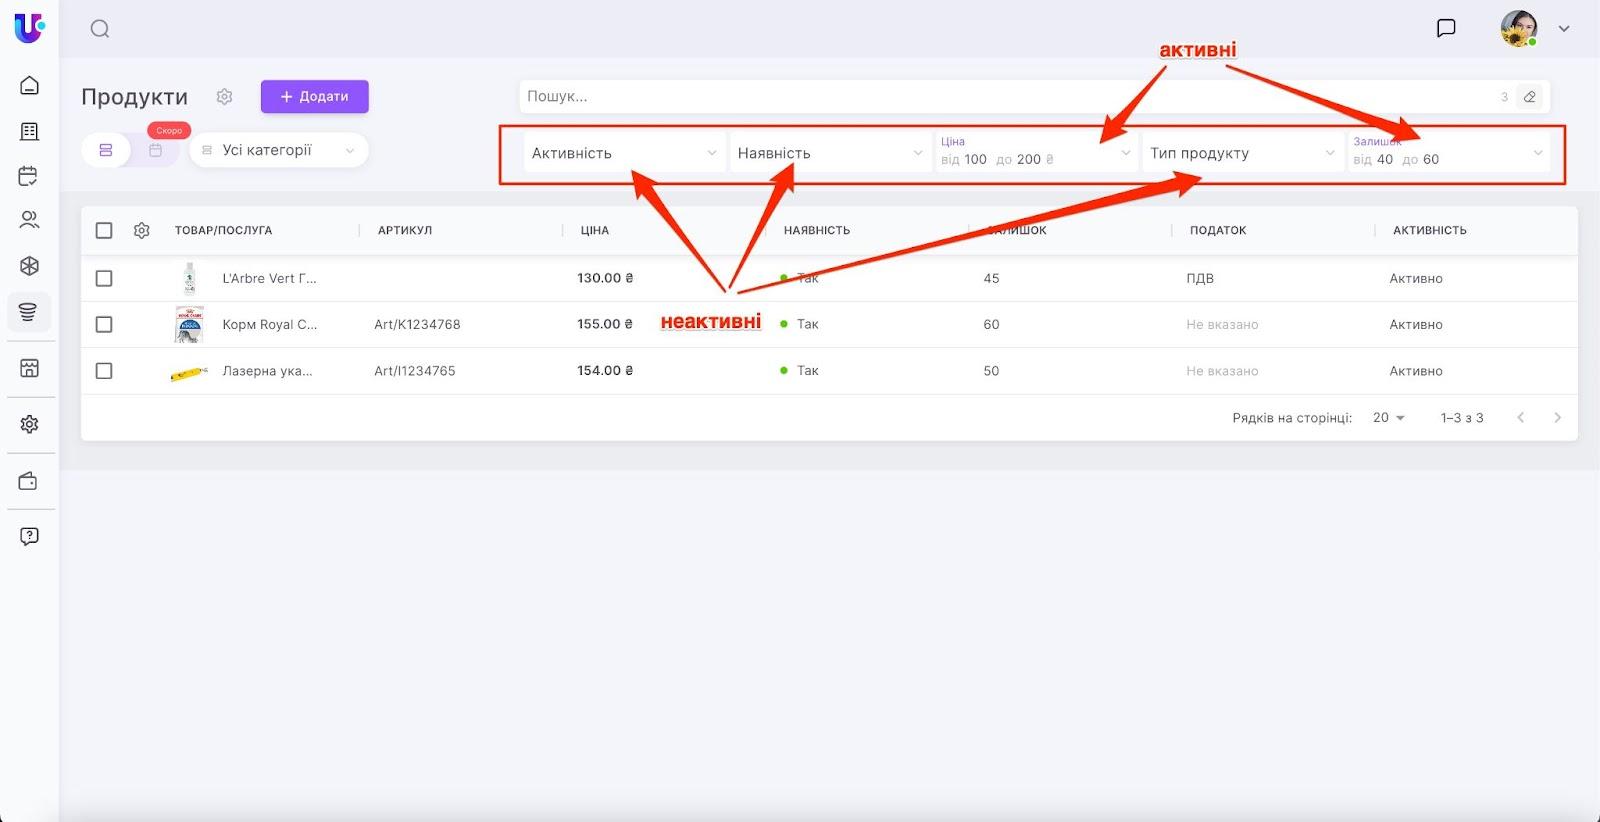Open the search magnifier in top bar
The width and height of the screenshot is (1600, 822).
coord(100,29)
